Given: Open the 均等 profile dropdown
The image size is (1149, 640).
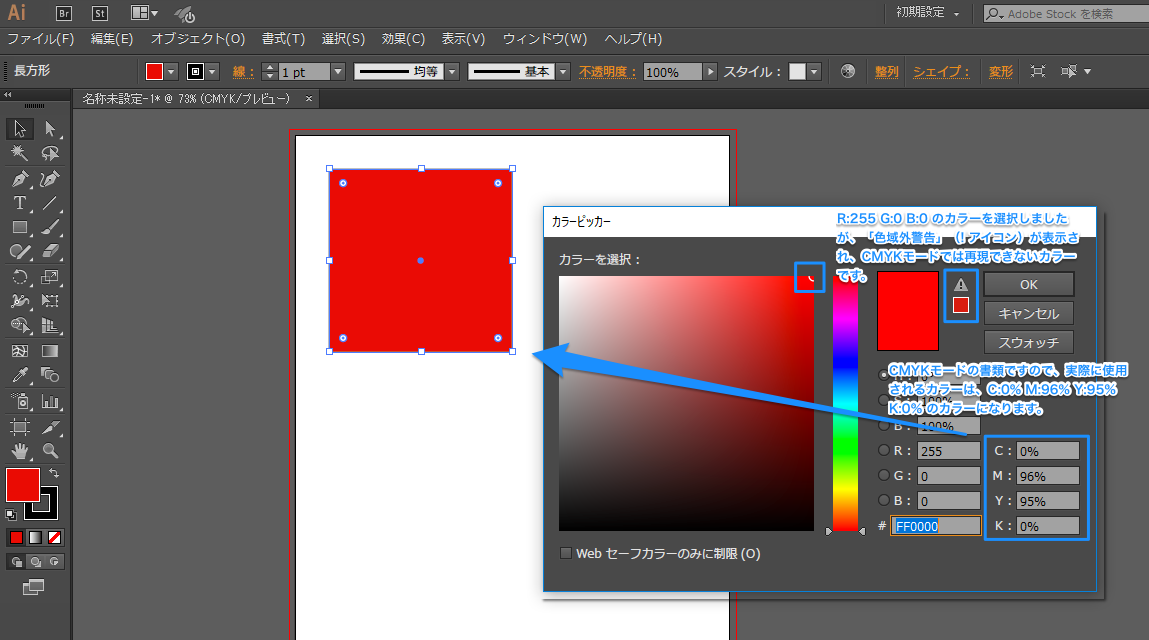Looking at the screenshot, I should pos(452,71).
